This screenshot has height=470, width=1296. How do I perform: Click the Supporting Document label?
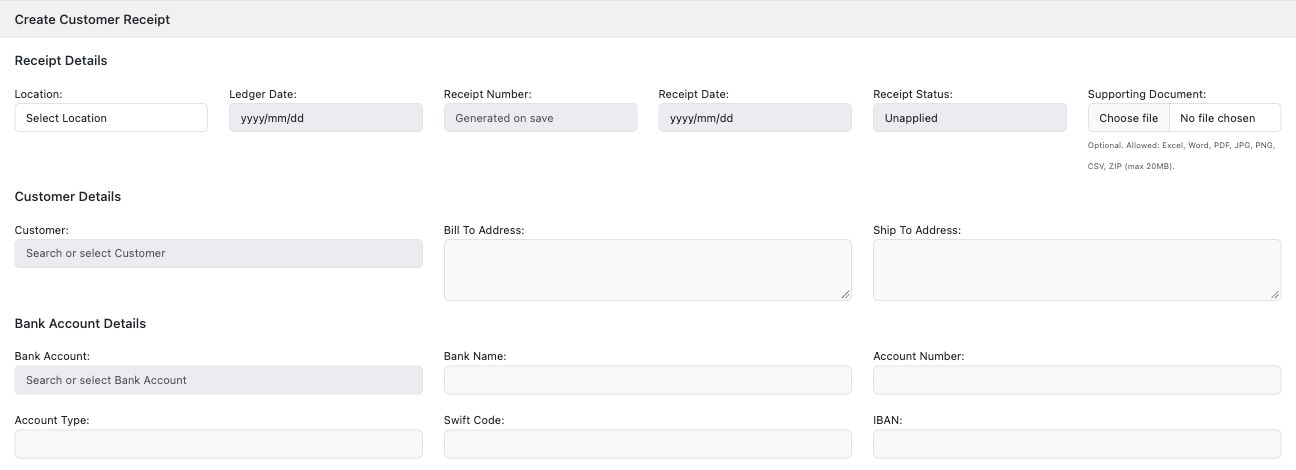tap(1147, 94)
